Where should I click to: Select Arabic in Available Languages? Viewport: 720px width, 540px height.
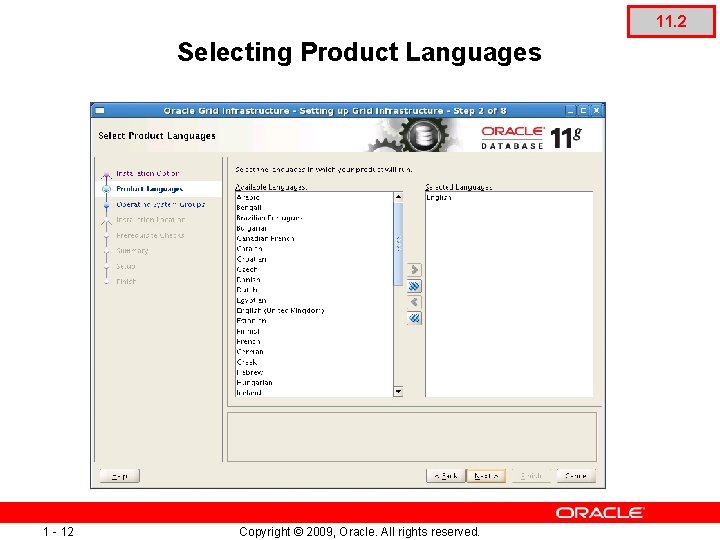(314, 197)
